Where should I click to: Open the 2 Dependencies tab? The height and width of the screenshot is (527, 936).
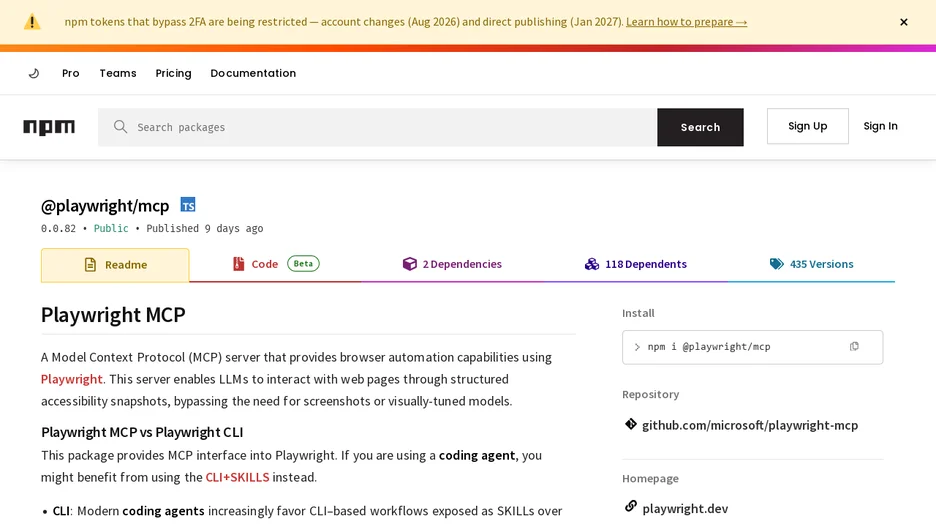click(452, 264)
